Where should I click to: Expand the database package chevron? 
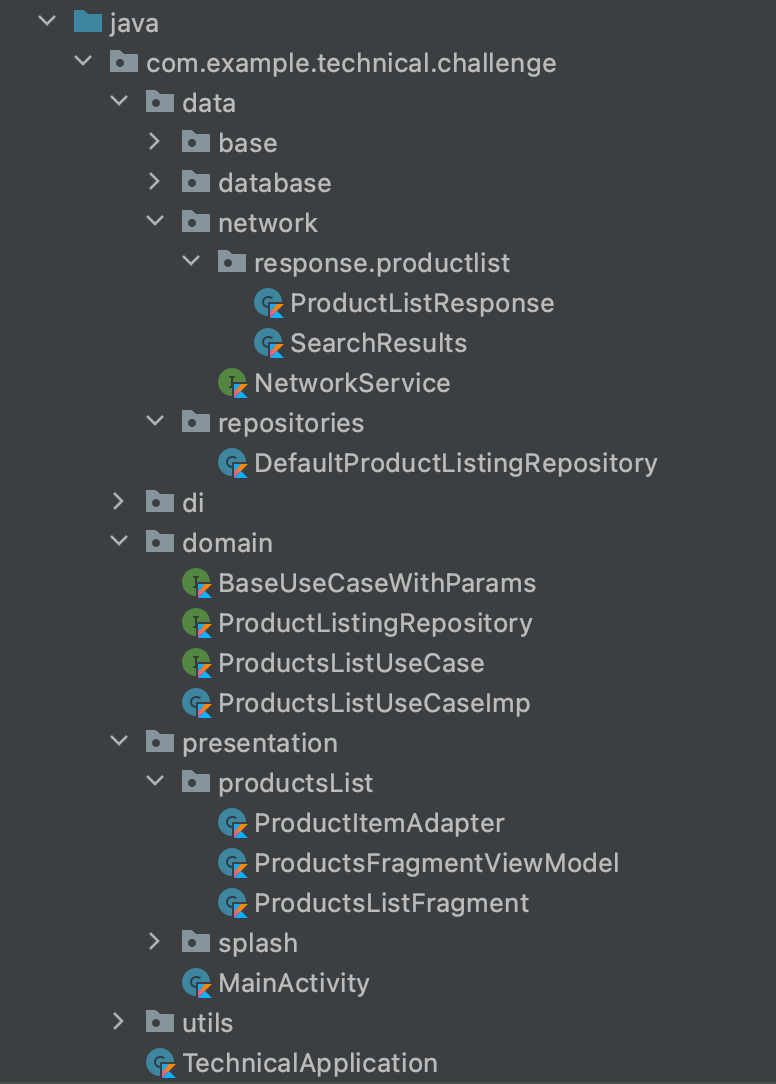pyautogui.click(x=154, y=182)
